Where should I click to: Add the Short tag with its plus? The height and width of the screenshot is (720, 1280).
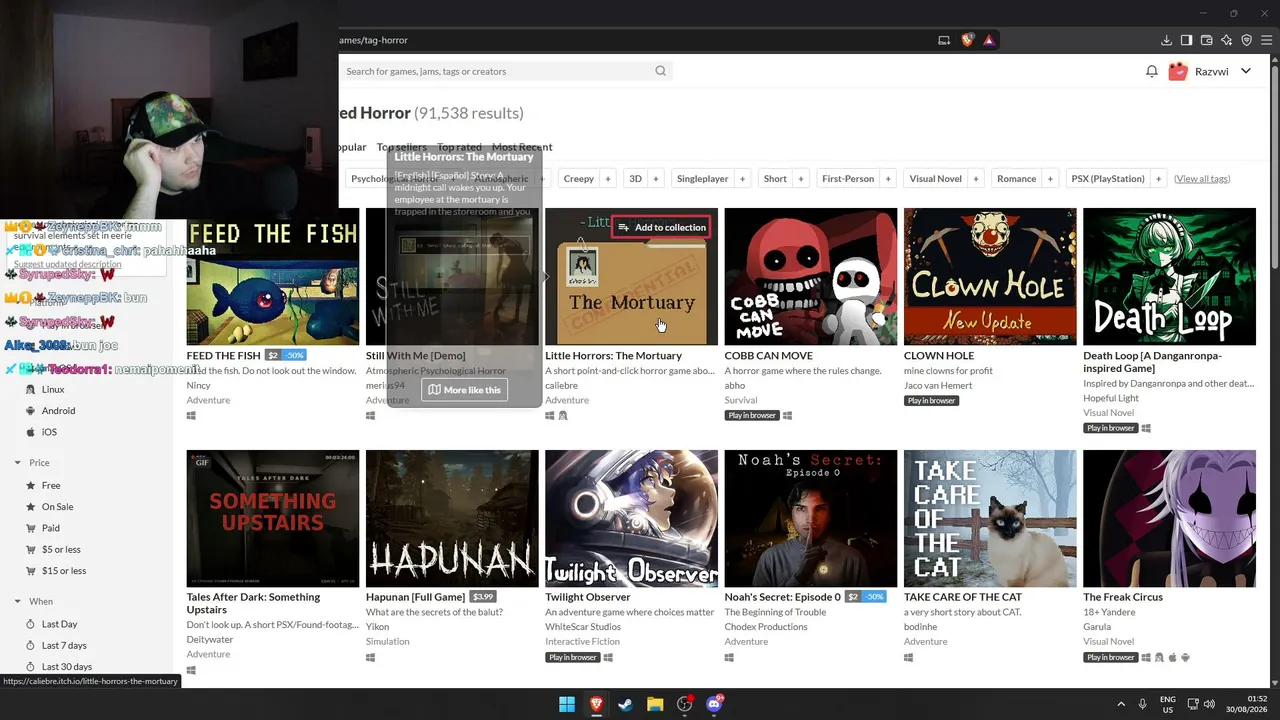tap(801, 179)
